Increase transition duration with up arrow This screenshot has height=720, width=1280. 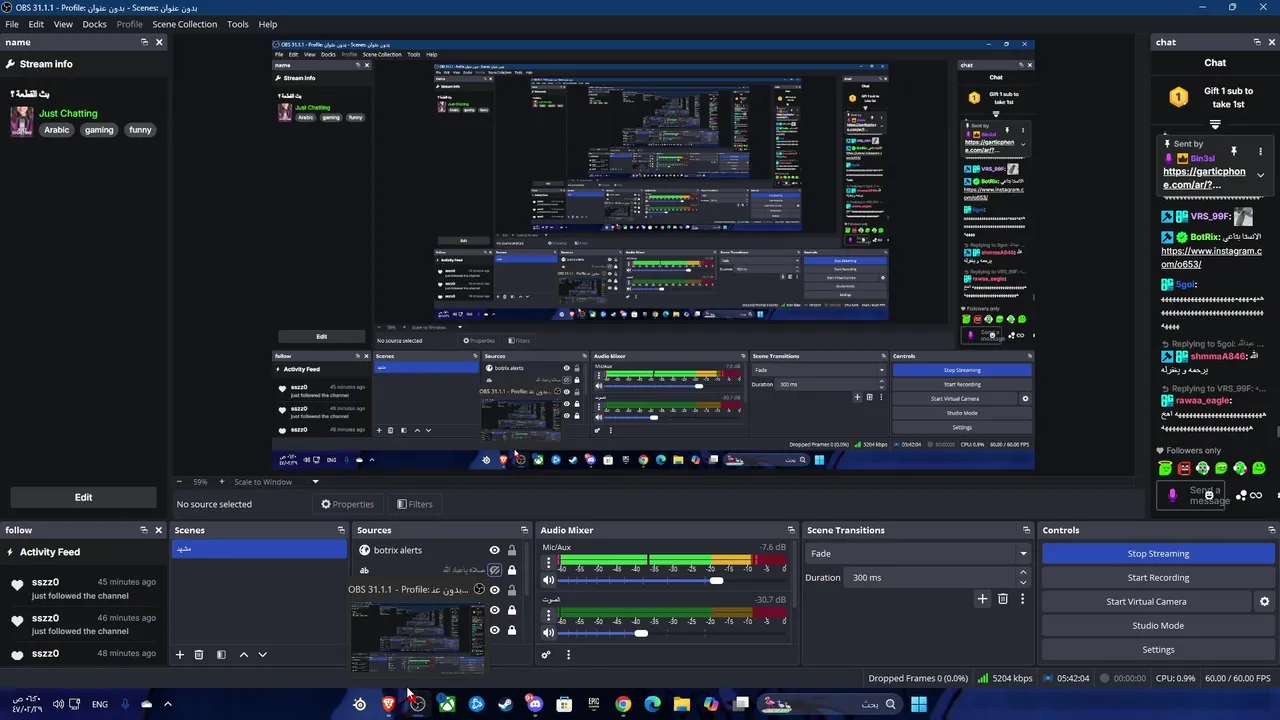1022,573
